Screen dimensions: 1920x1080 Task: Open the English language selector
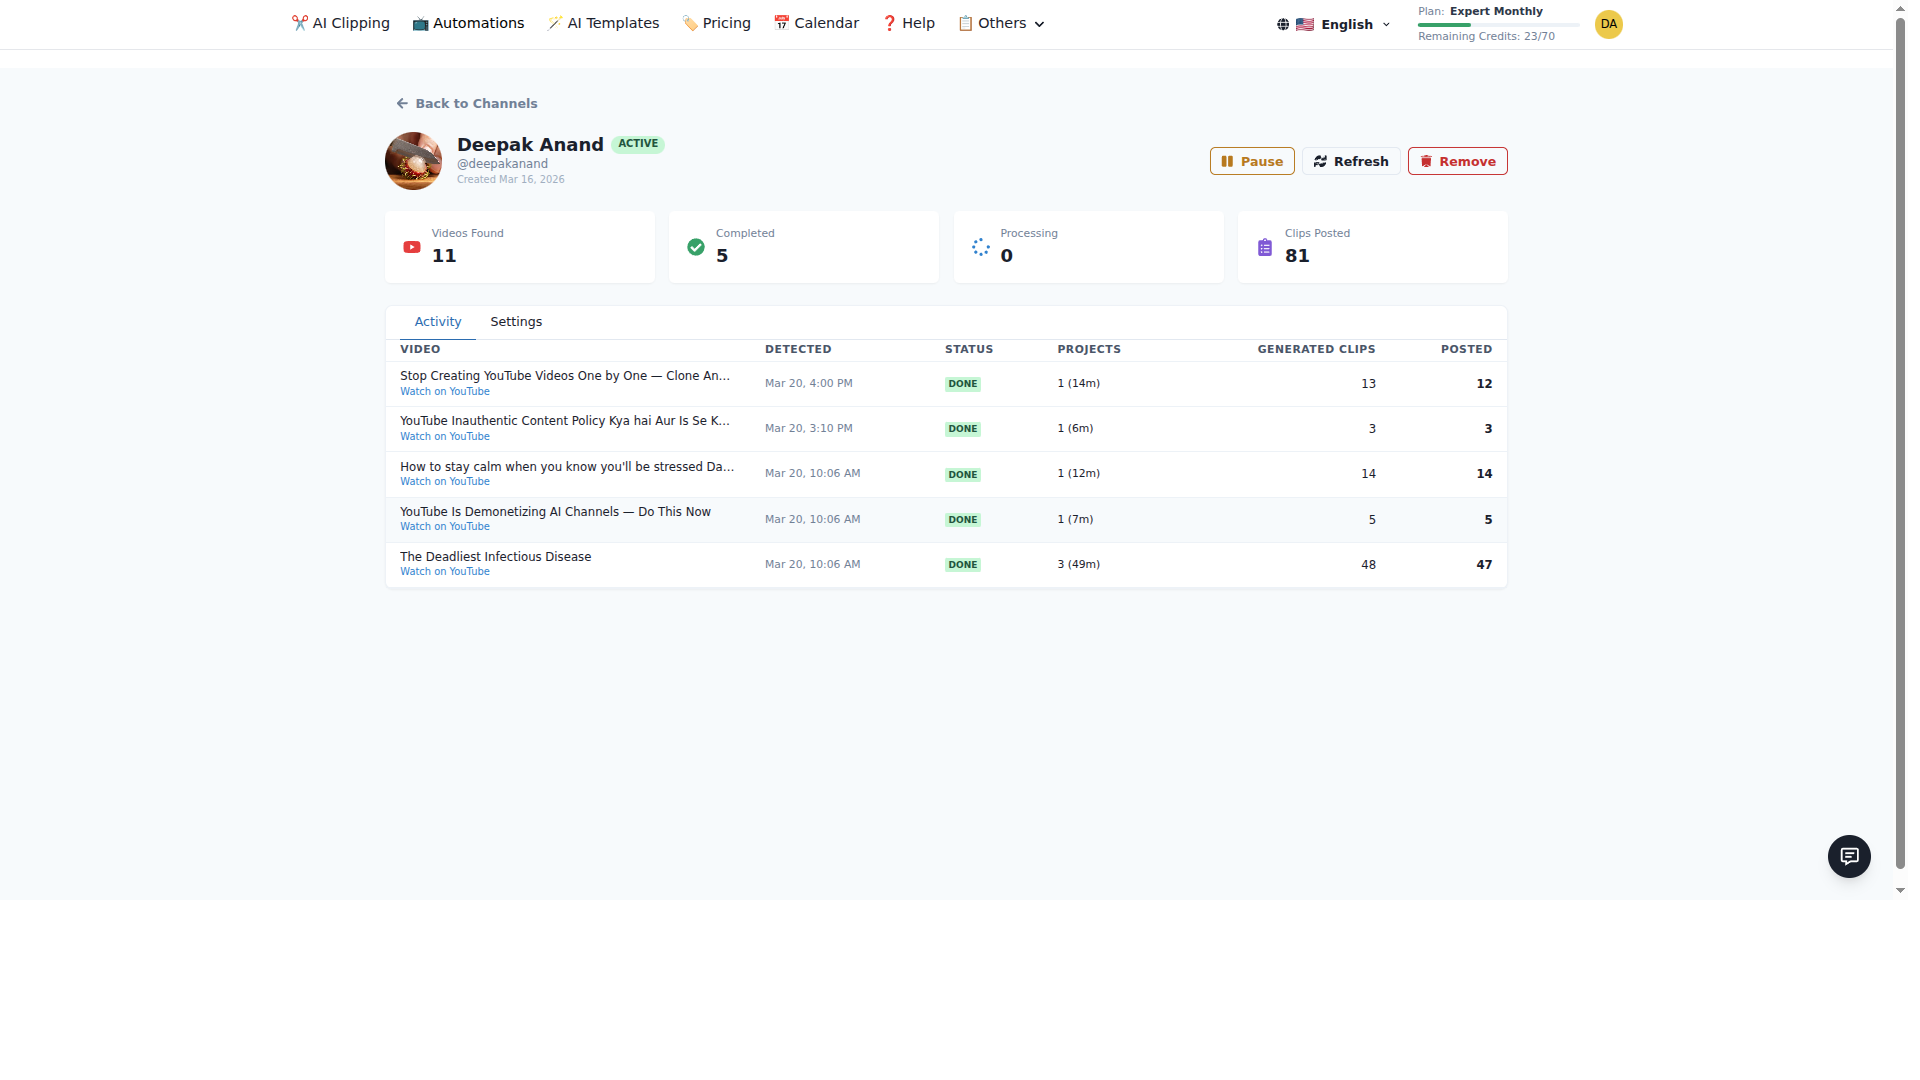[x=1346, y=24]
